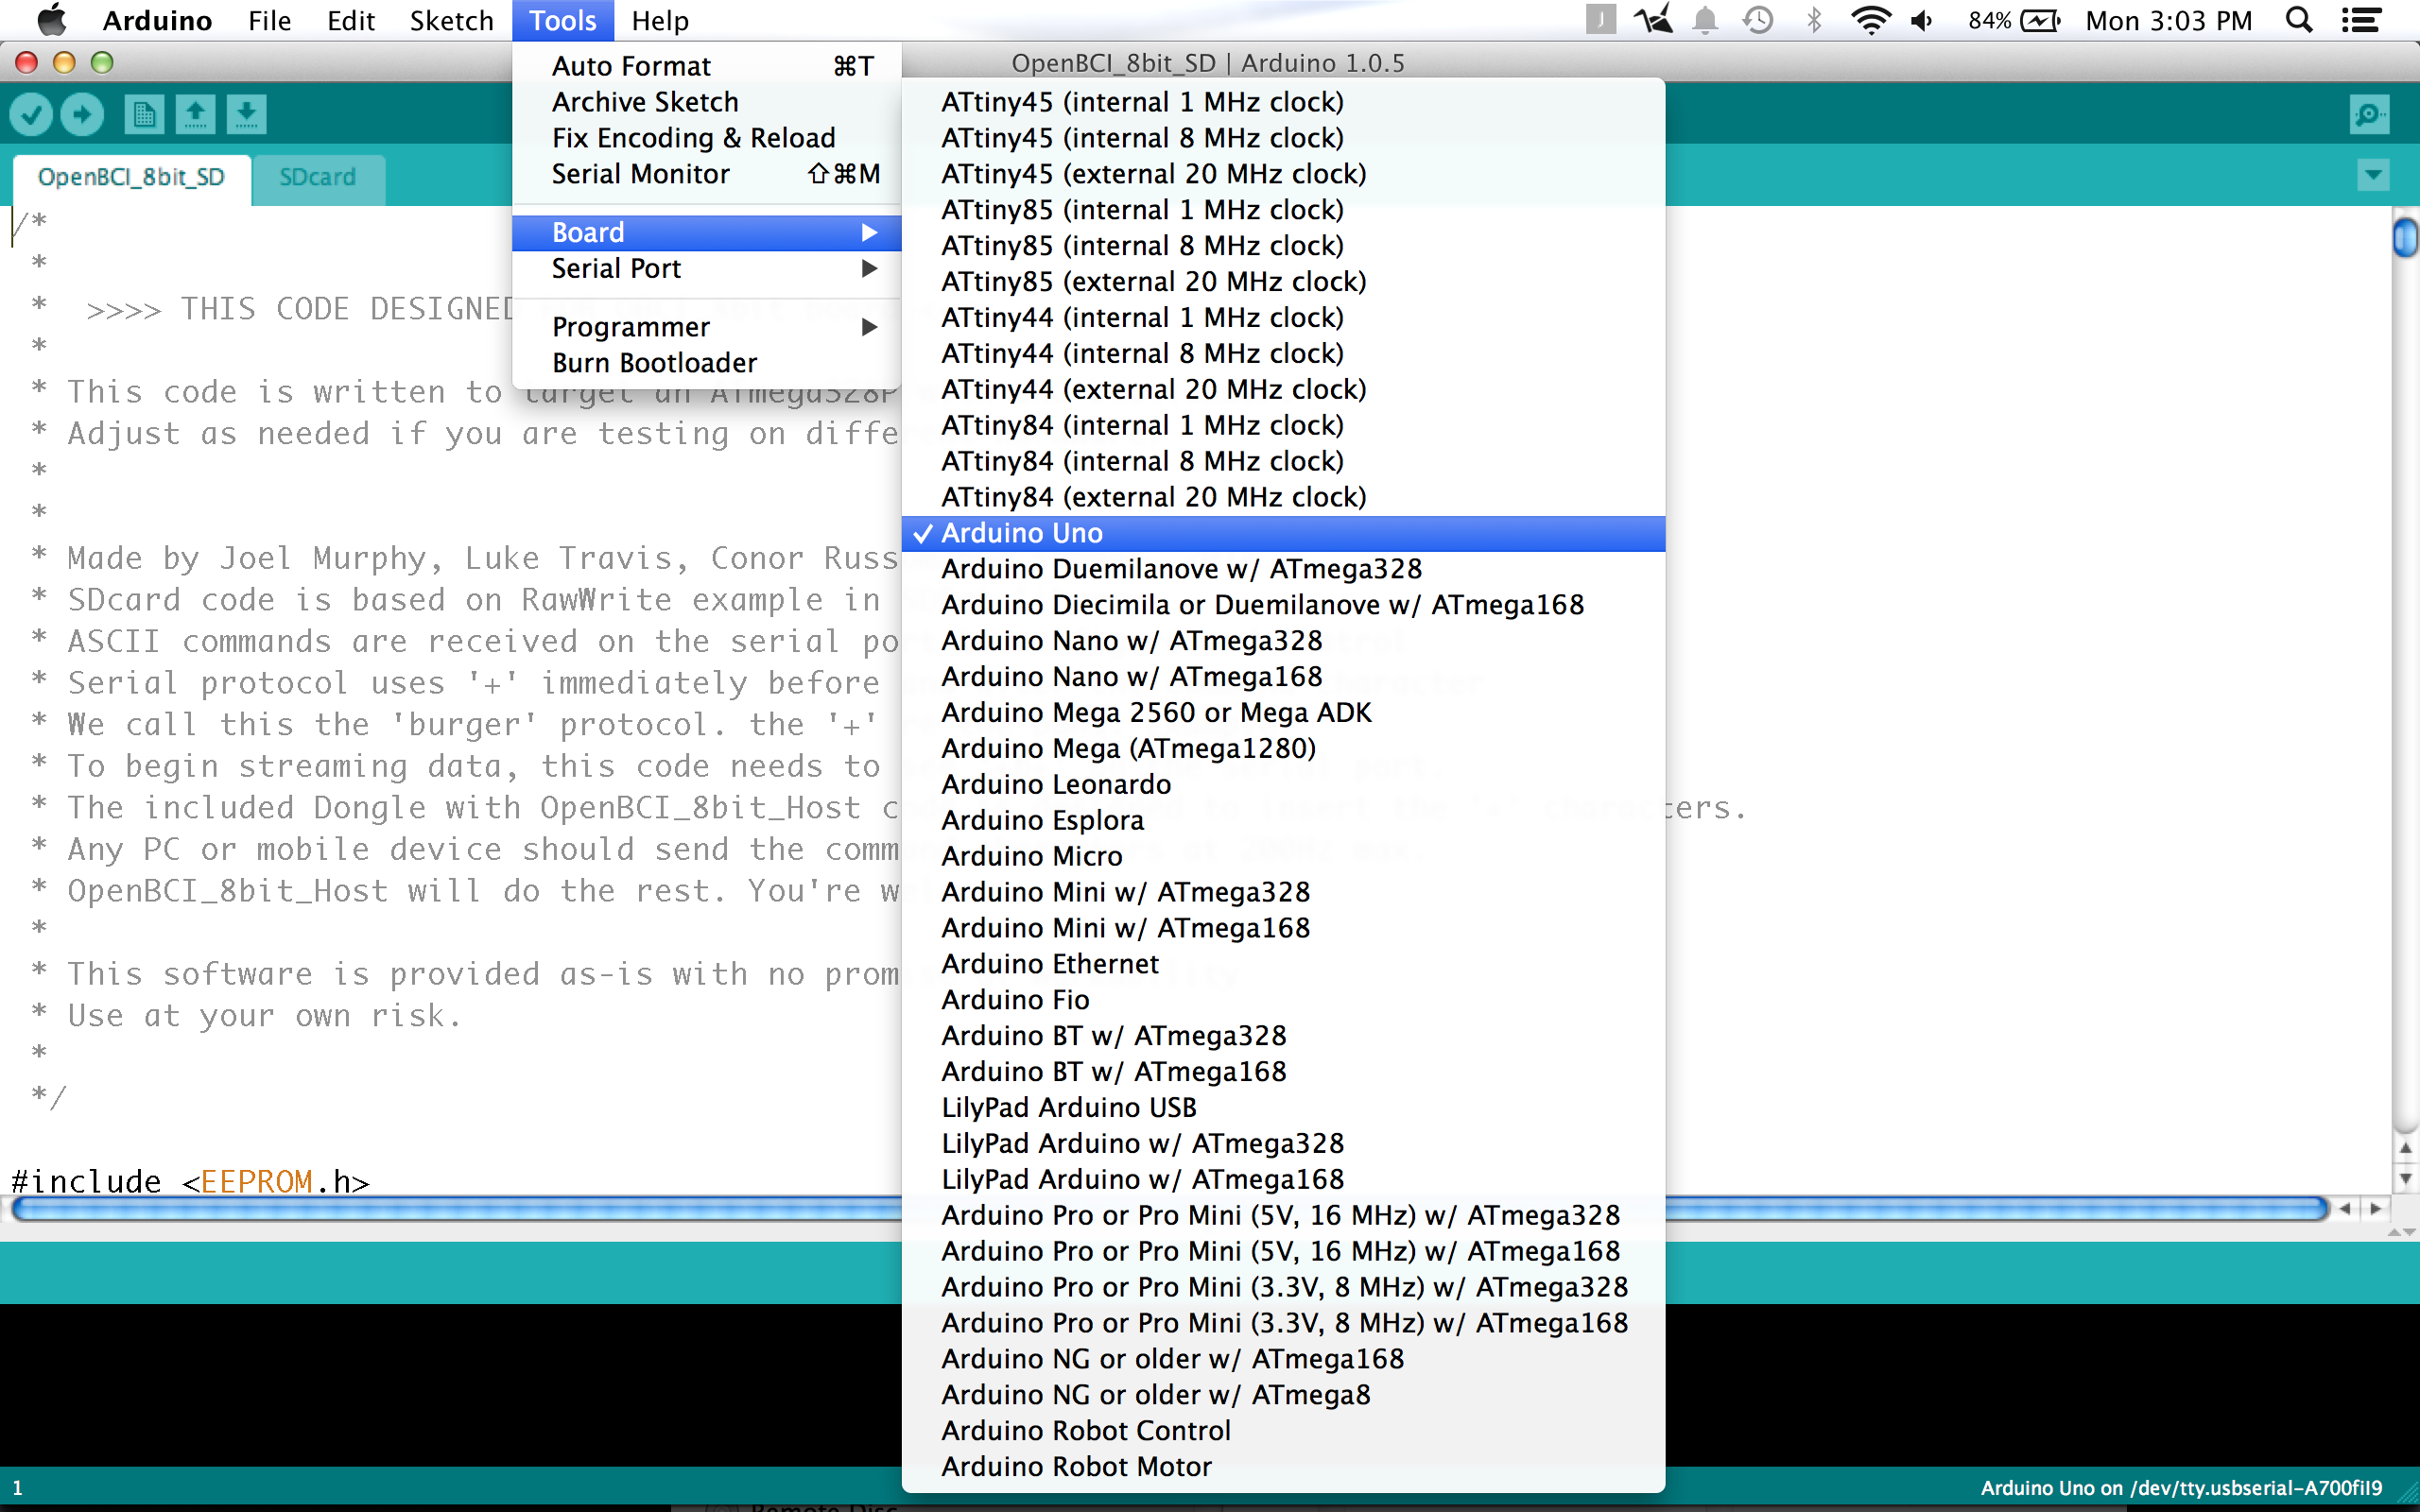
Task: Open the Sketch menu
Action: pos(451,21)
